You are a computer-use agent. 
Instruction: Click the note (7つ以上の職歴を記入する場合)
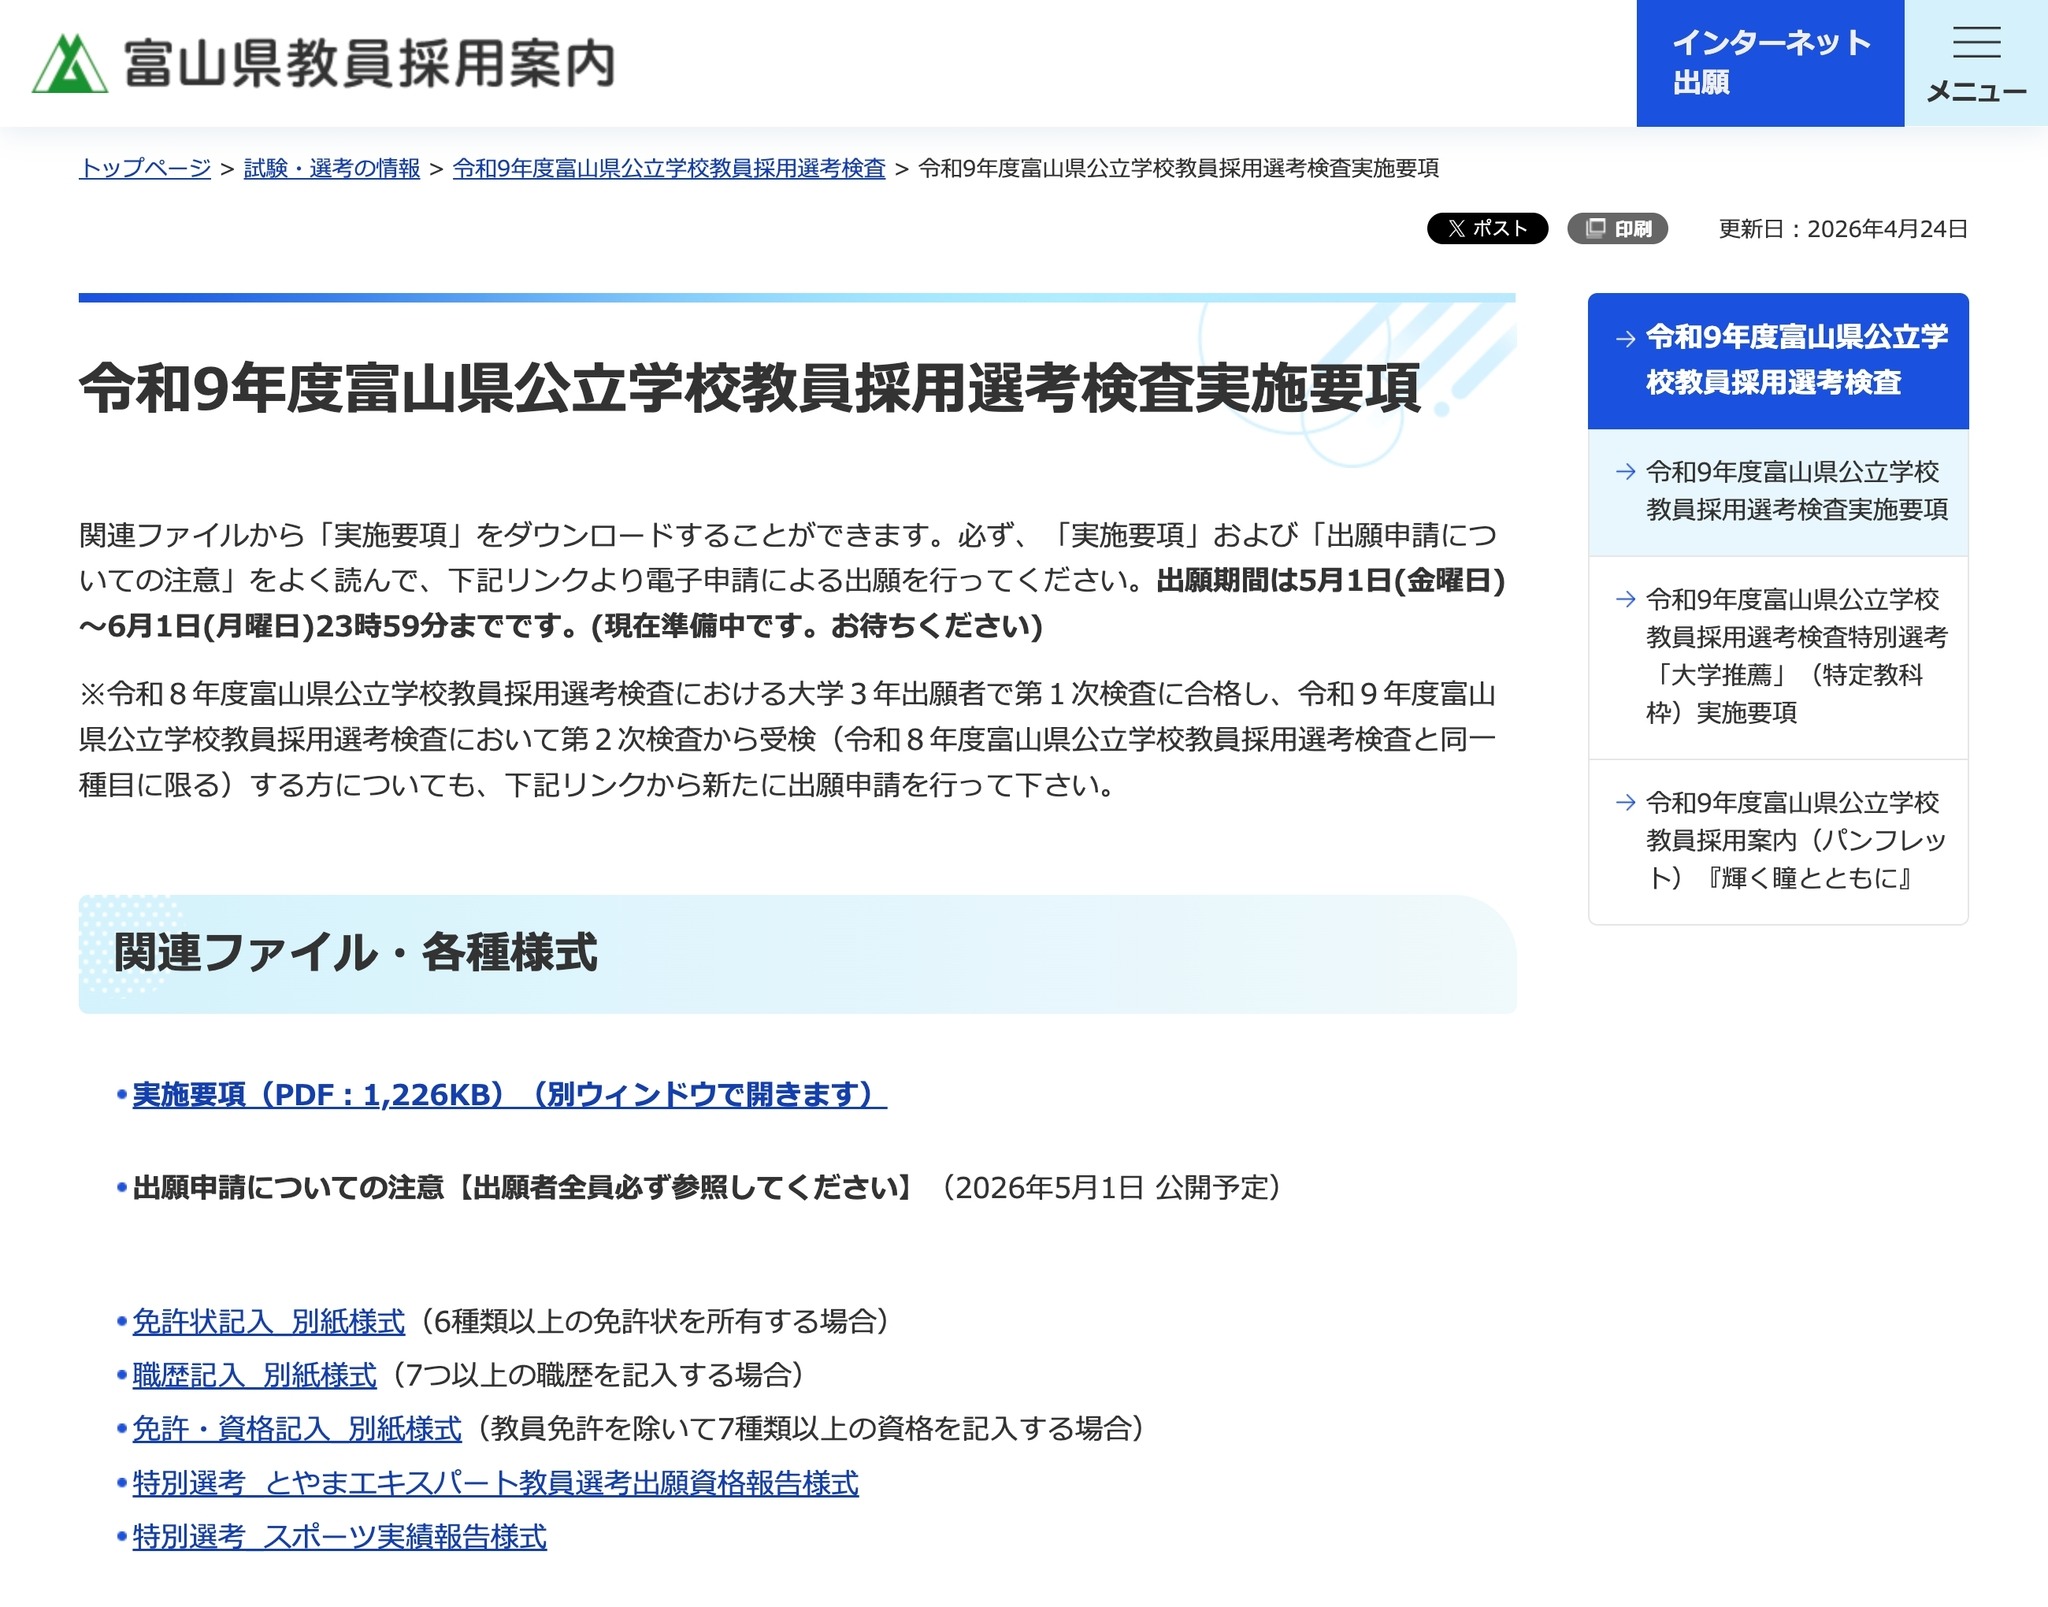click(598, 1375)
